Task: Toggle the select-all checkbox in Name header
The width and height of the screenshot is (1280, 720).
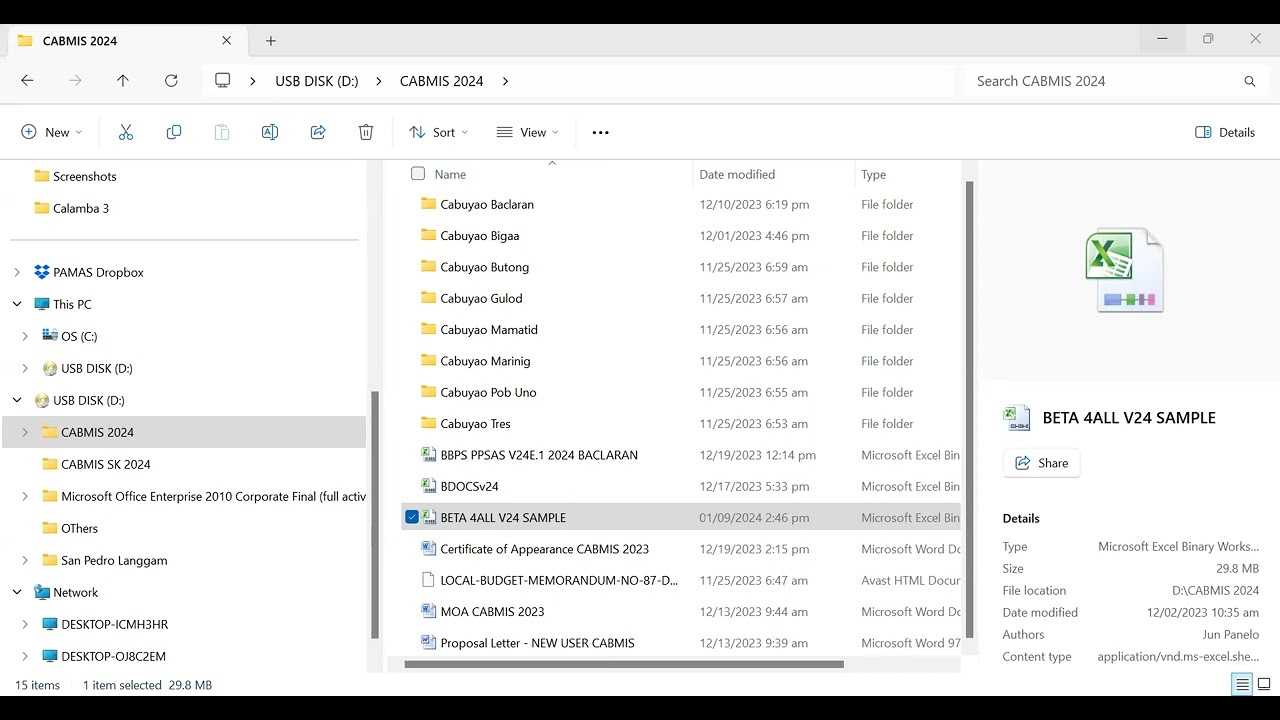Action: point(418,174)
